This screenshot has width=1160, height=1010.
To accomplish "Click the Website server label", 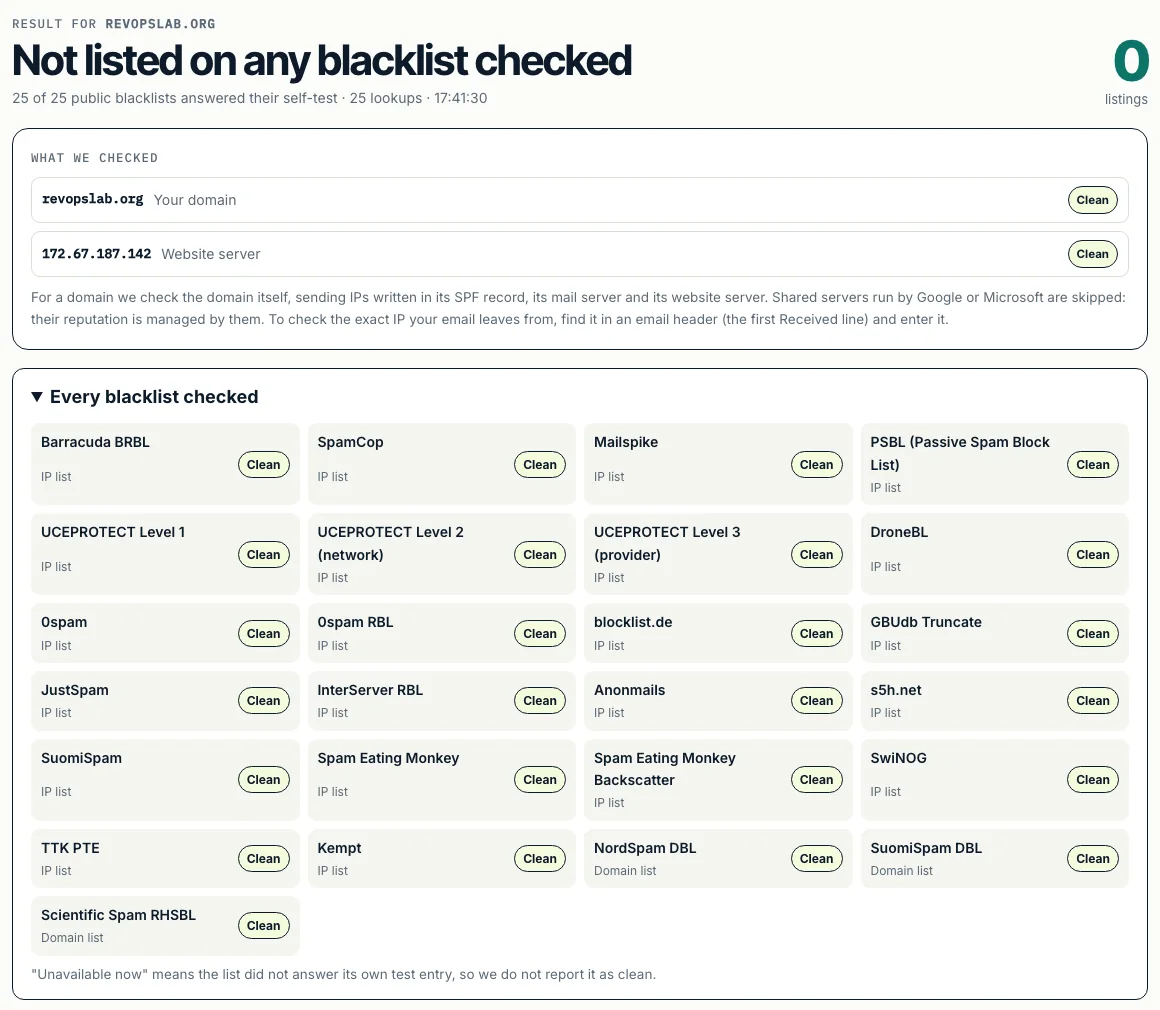I will pyautogui.click(x=211, y=254).
